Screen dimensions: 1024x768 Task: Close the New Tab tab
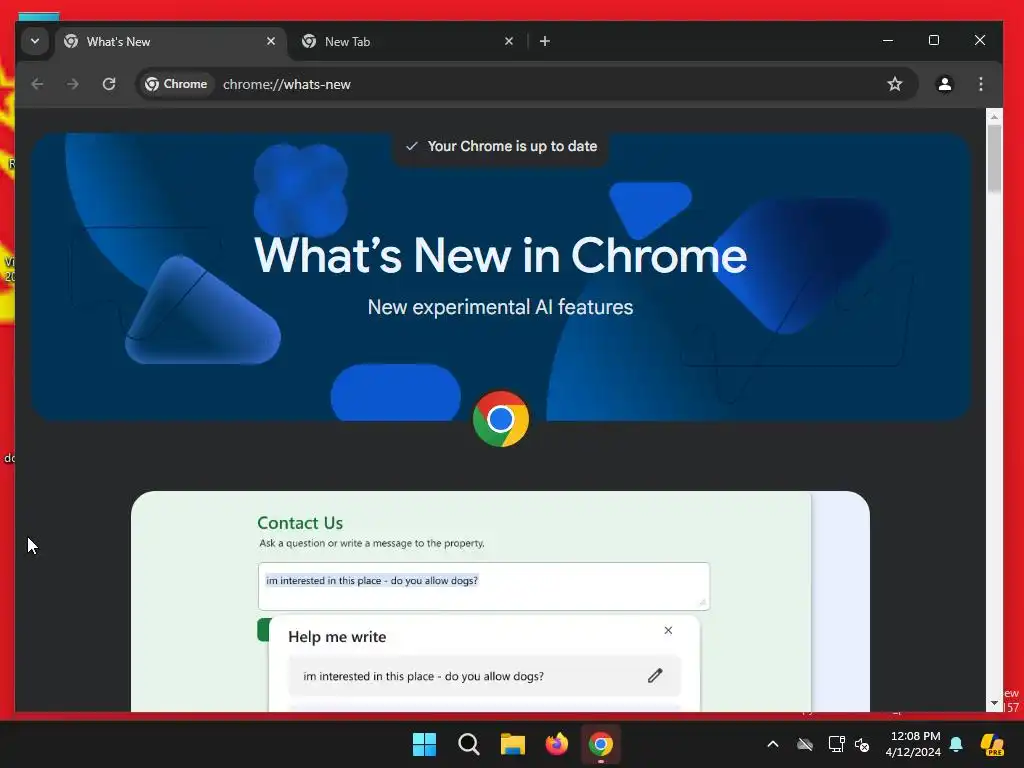coord(509,41)
